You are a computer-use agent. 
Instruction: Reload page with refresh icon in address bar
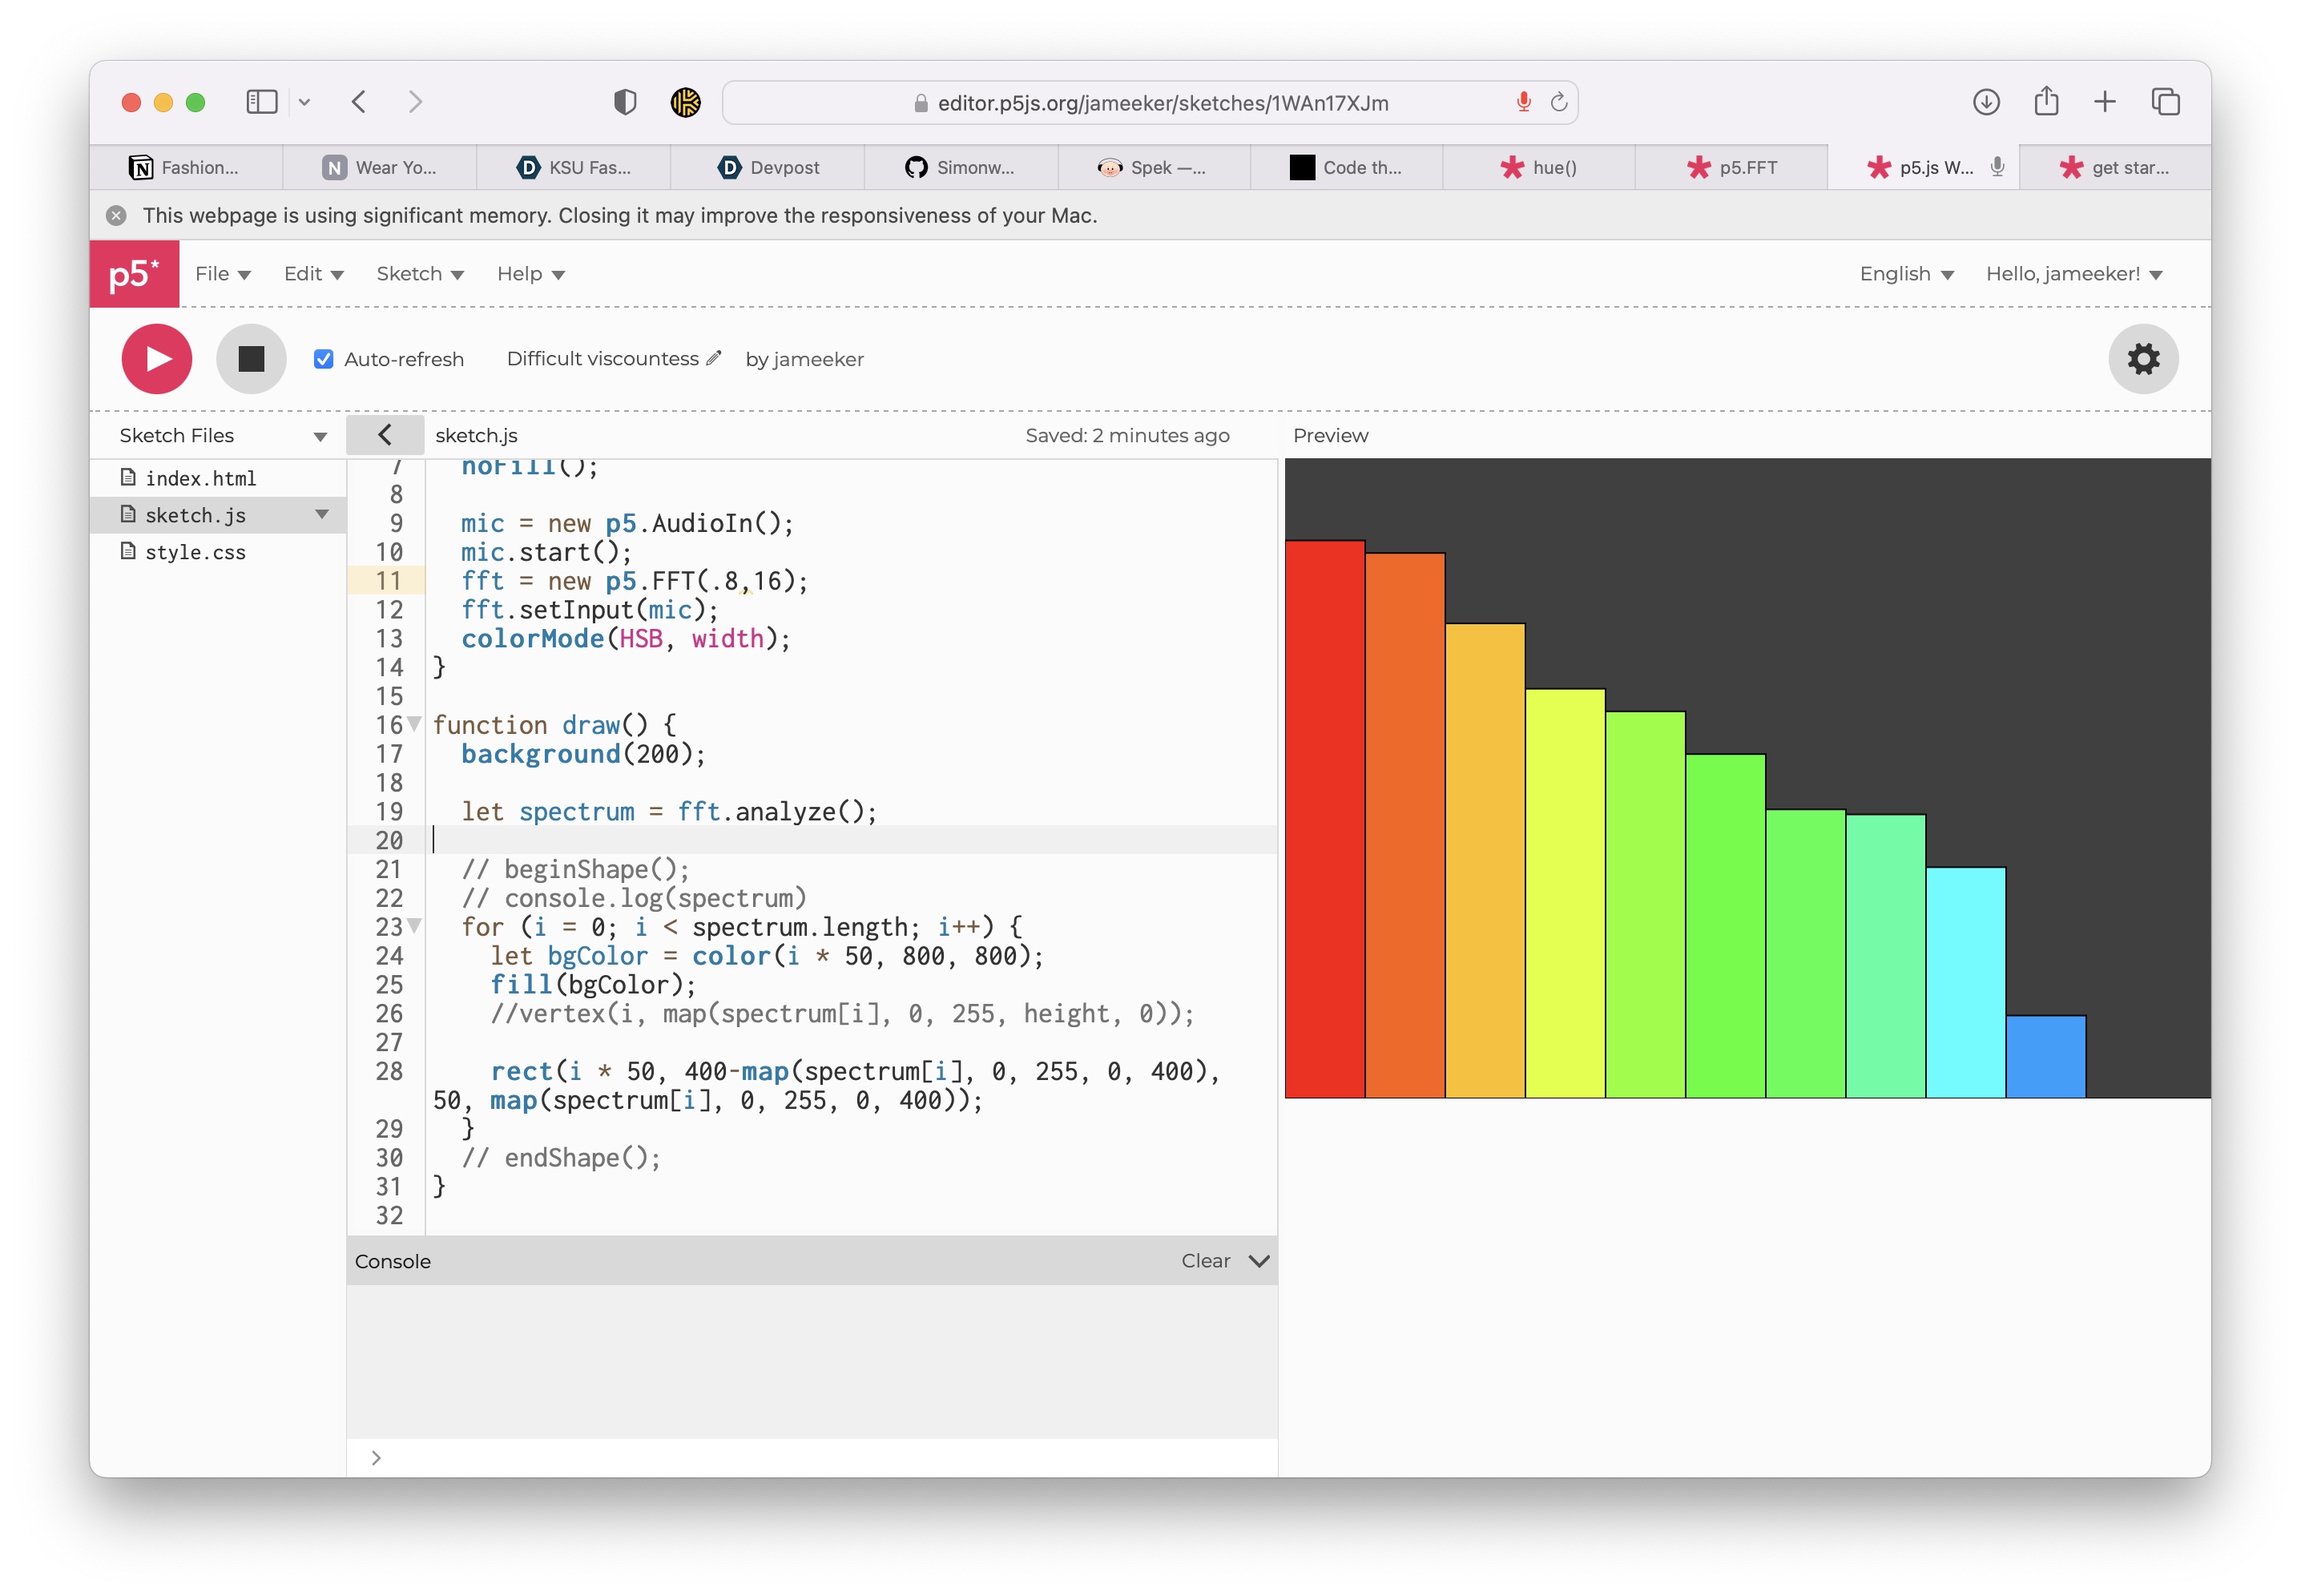(x=1558, y=102)
